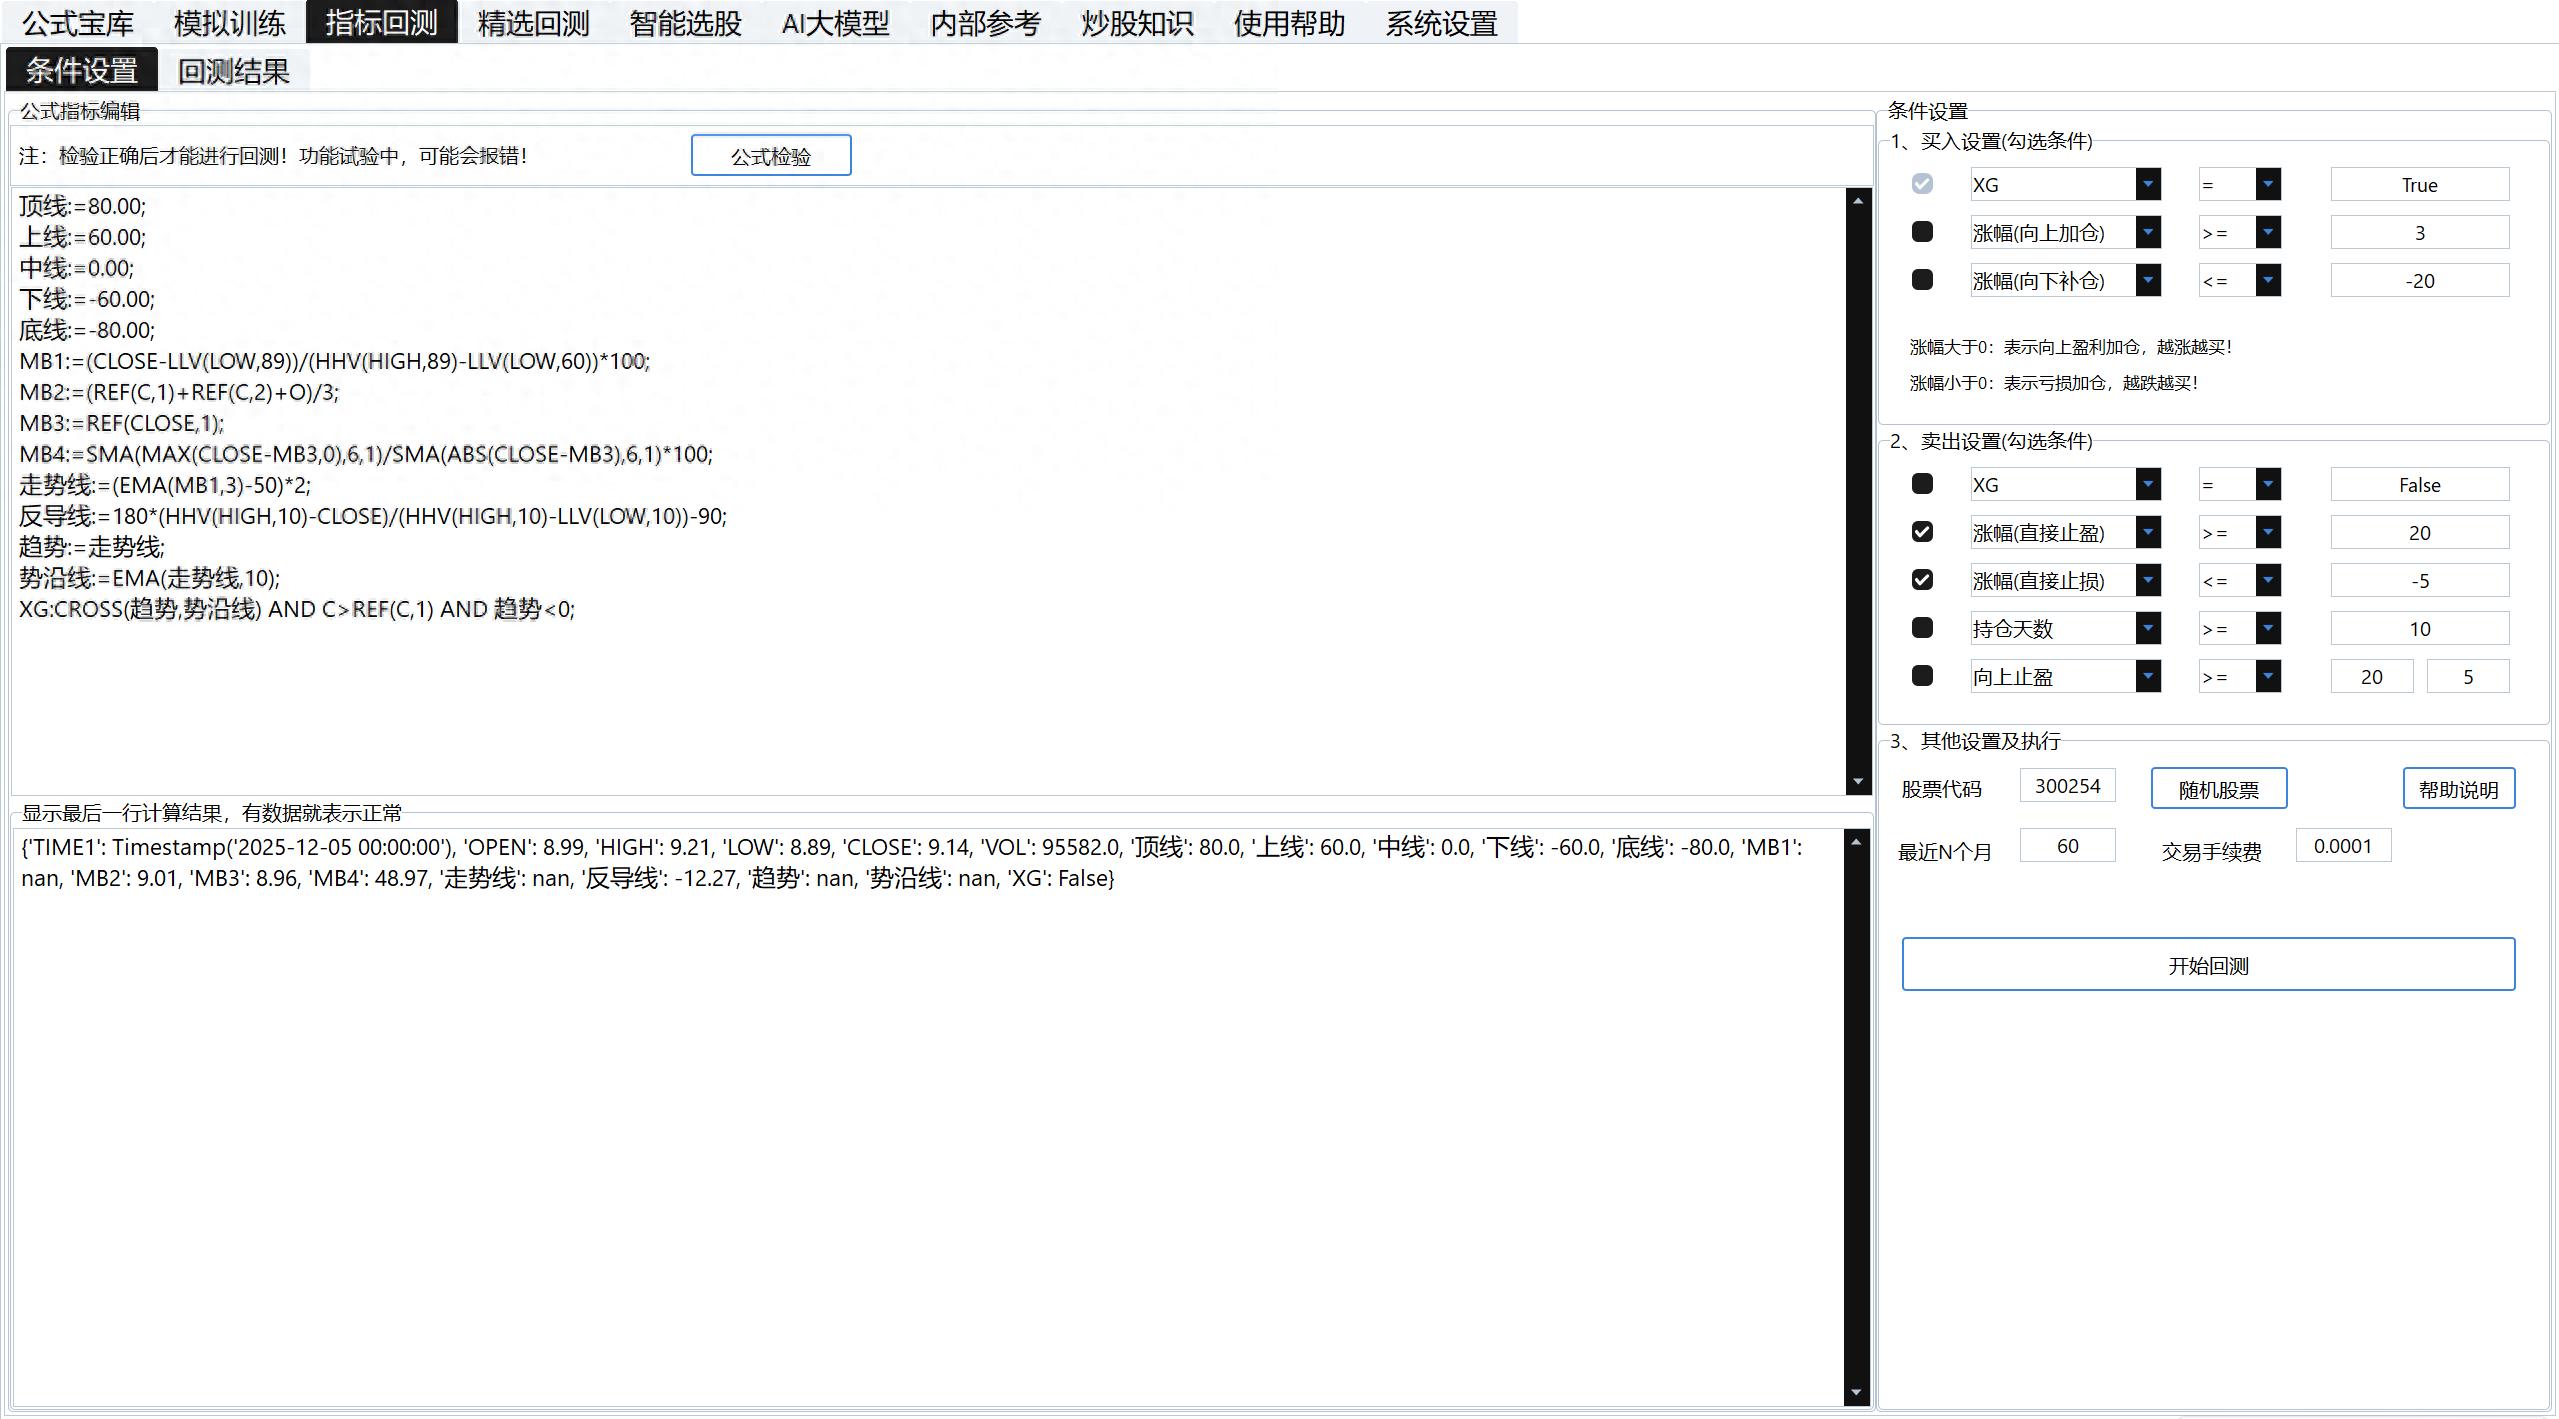Open operator dropdown in 涨幅(直接止盈) row
Viewport: 2559px width, 1419px height.
coord(2268,532)
